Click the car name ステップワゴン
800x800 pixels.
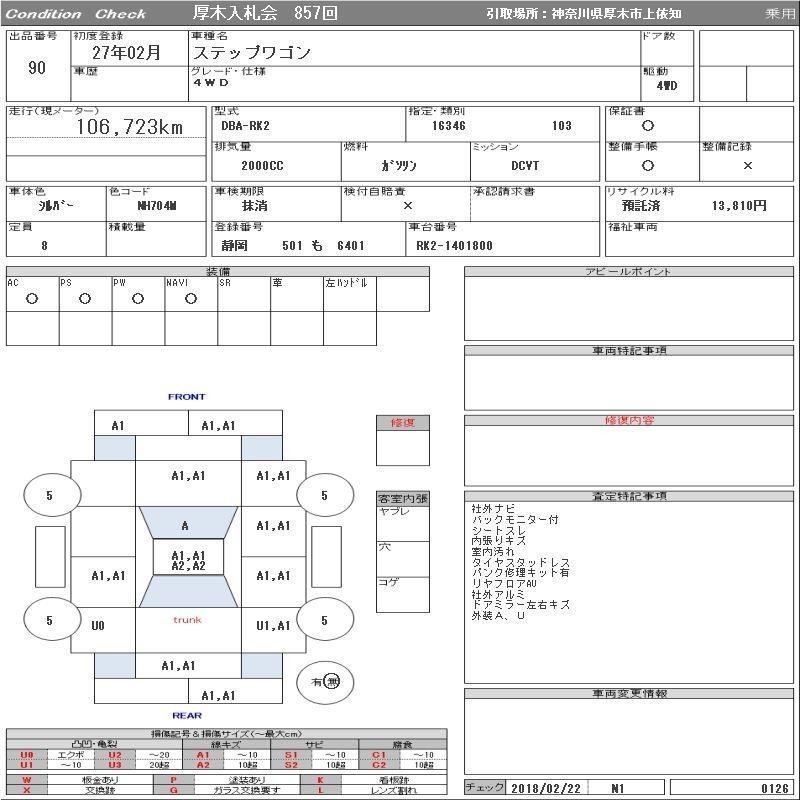252,53
